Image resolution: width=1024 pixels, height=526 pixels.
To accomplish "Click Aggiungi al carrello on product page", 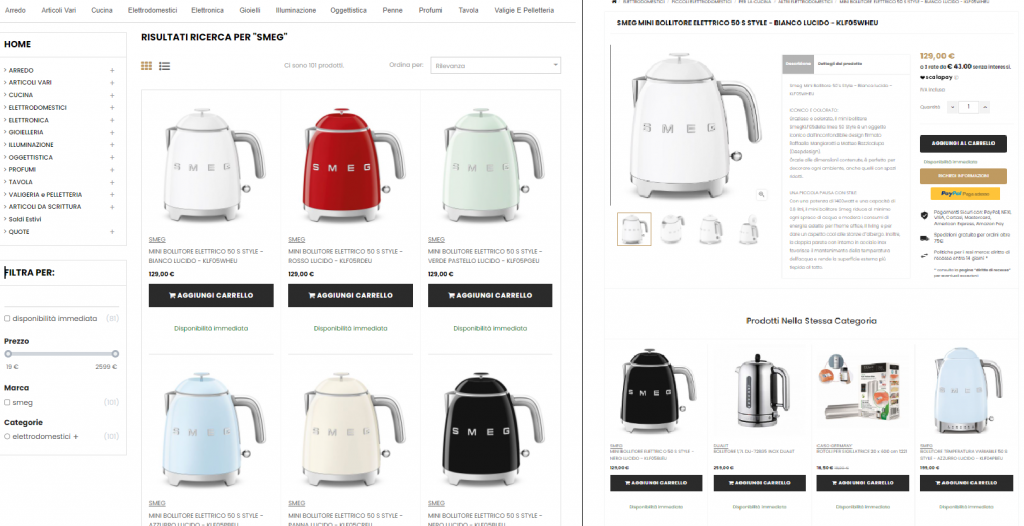I will click(x=963, y=143).
